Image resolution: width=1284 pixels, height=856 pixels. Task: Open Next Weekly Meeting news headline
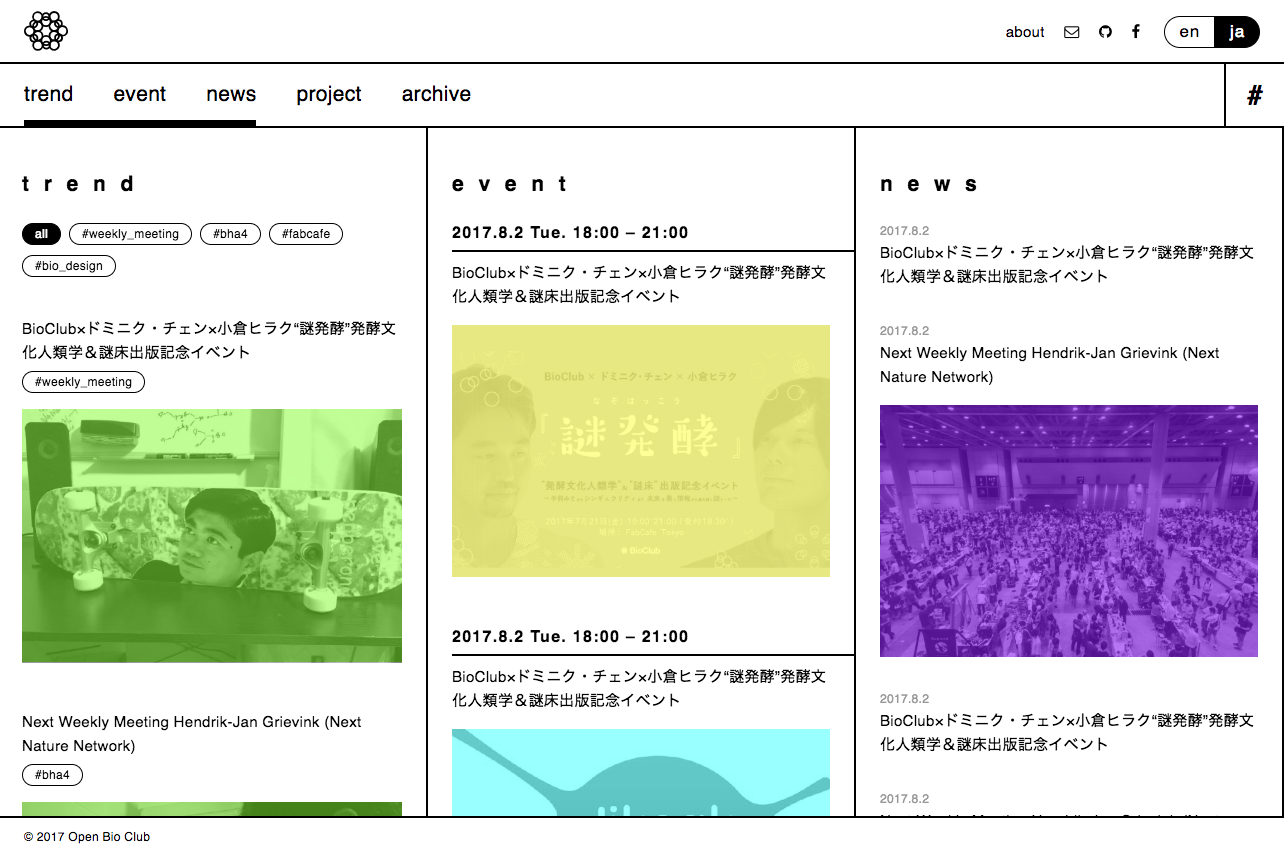(1049, 365)
